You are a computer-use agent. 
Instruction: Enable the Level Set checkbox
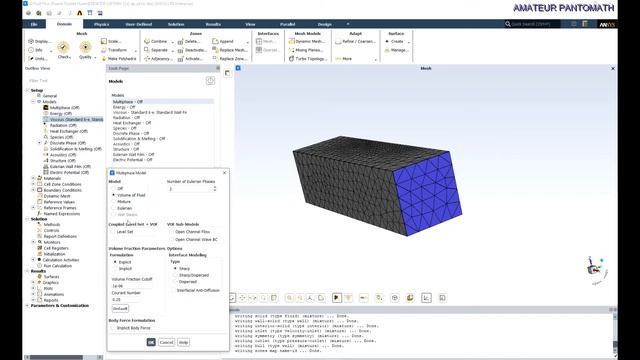click(x=113, y=231)
